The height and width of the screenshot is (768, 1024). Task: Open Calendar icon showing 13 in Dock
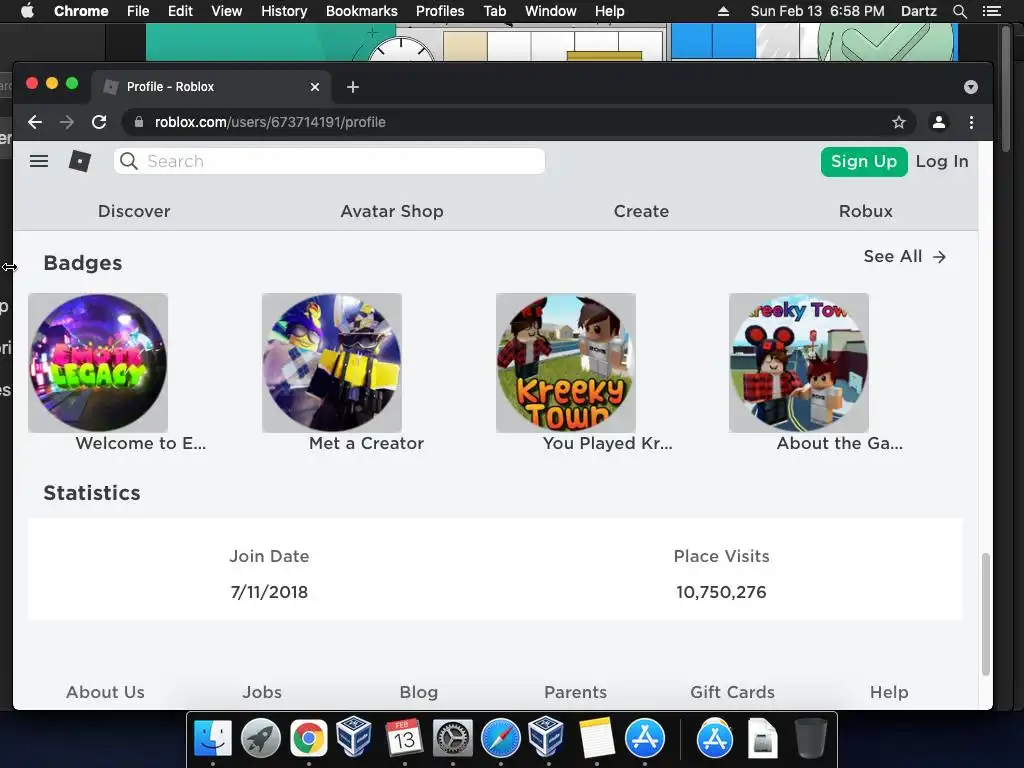(x=404, y=738)
